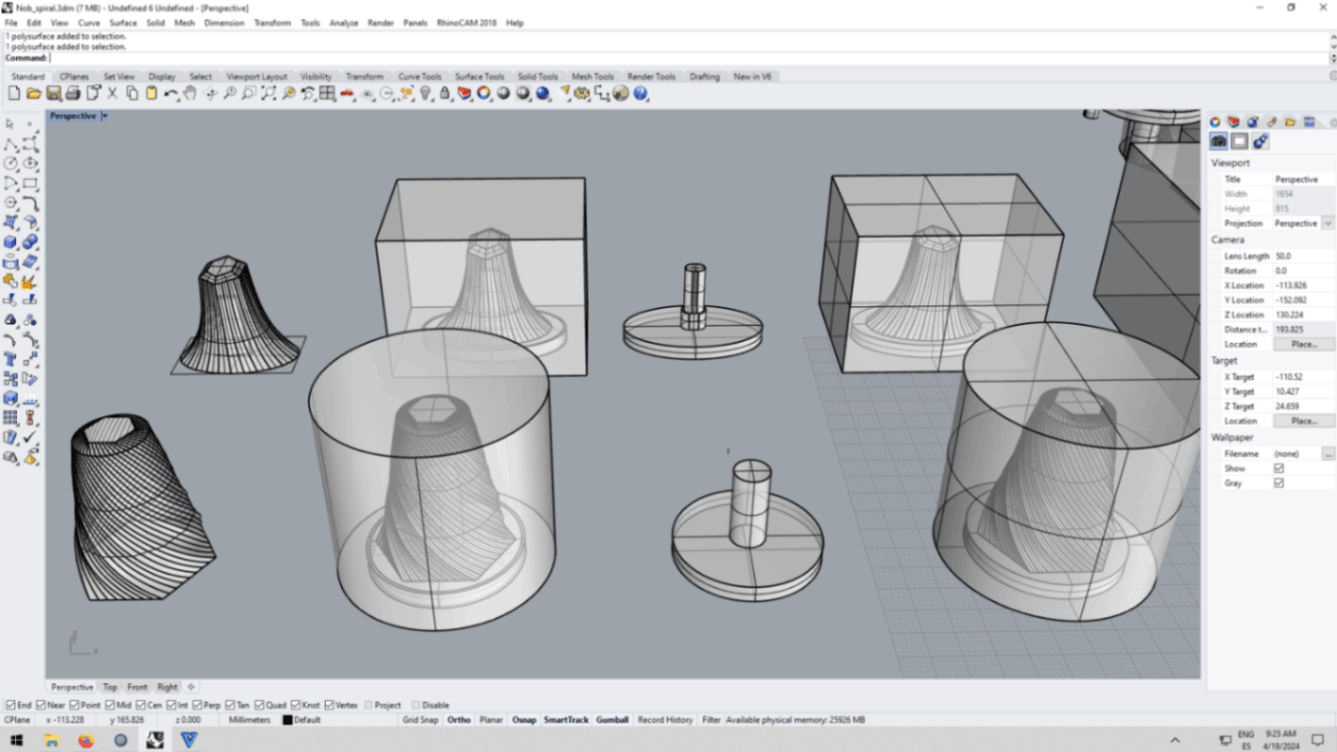The image size is (1337, 752).
Task: Select the Rectangle tool in left sidebar
Action: coord(30,183)
